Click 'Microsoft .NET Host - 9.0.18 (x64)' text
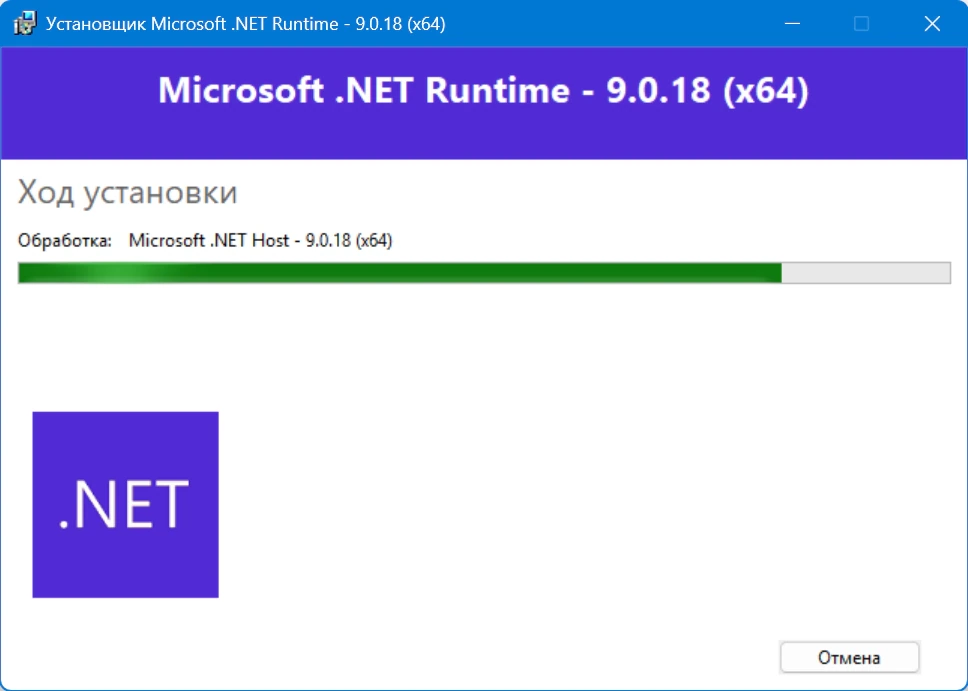The image size is (968, 691). (x=261, y=240)
